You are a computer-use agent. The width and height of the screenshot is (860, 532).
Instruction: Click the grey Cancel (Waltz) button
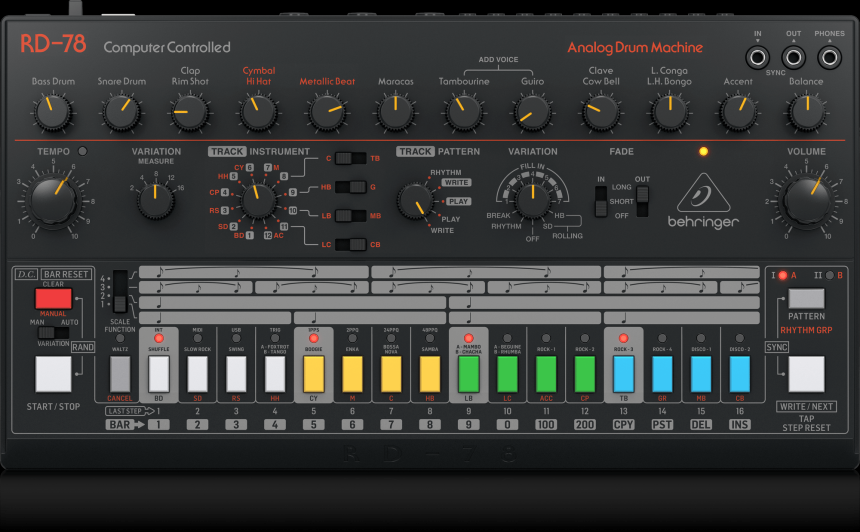click(120, 374)
